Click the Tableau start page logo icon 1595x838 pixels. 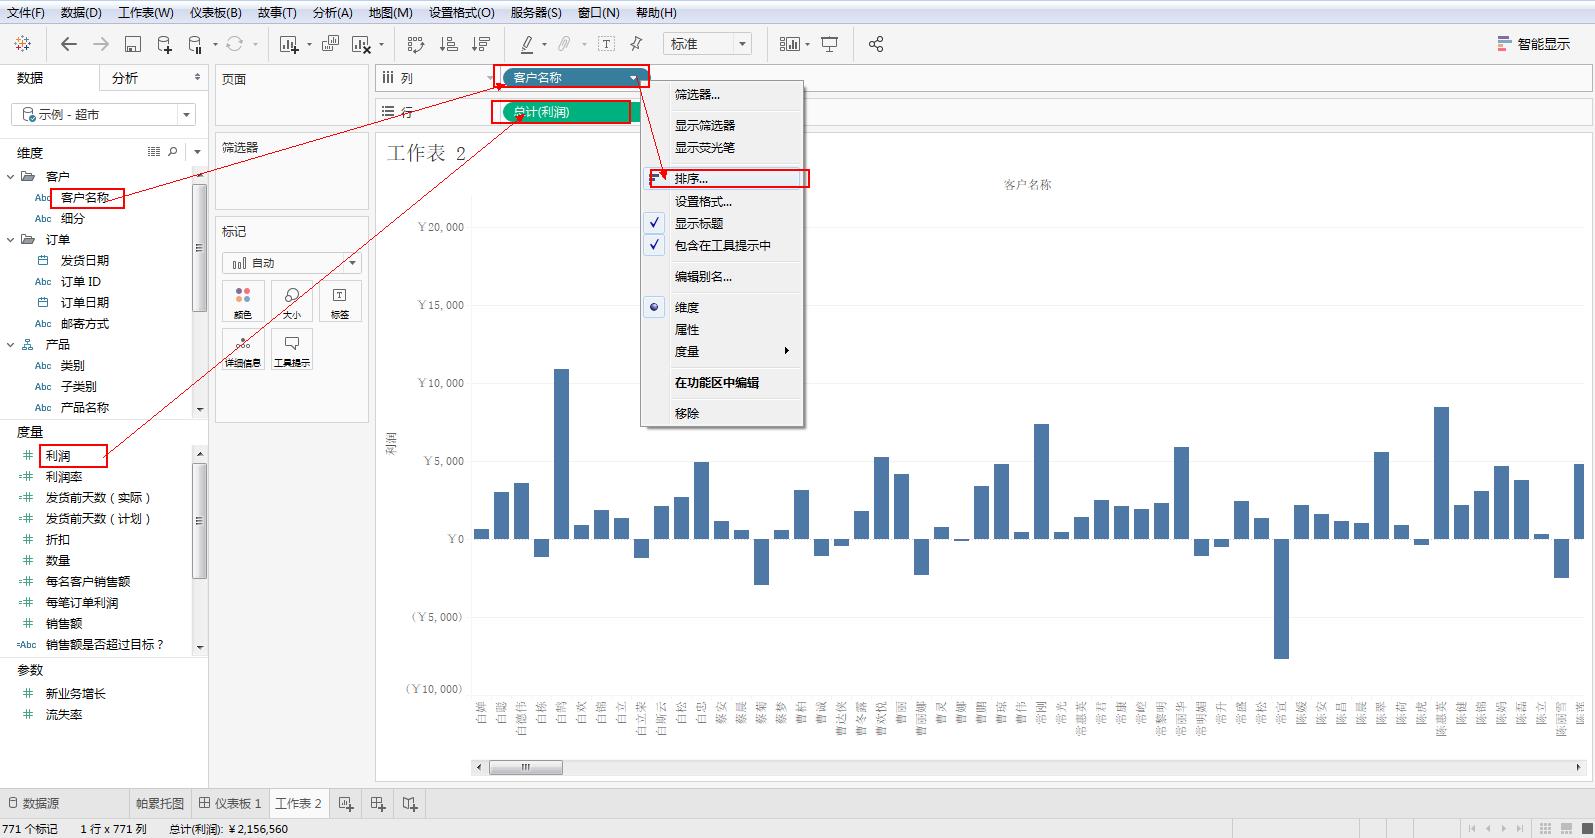[23, 44]
